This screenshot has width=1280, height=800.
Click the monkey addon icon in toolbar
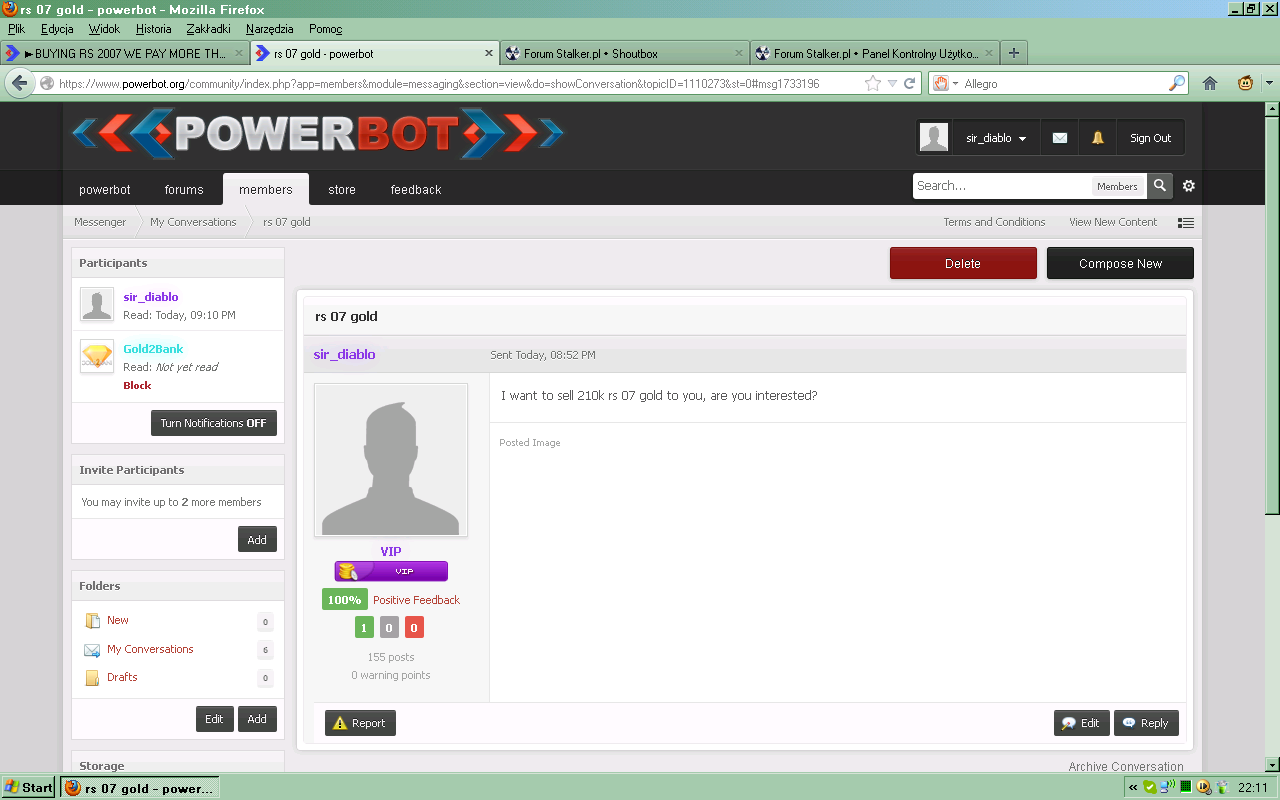click(x=1246, y=83)
